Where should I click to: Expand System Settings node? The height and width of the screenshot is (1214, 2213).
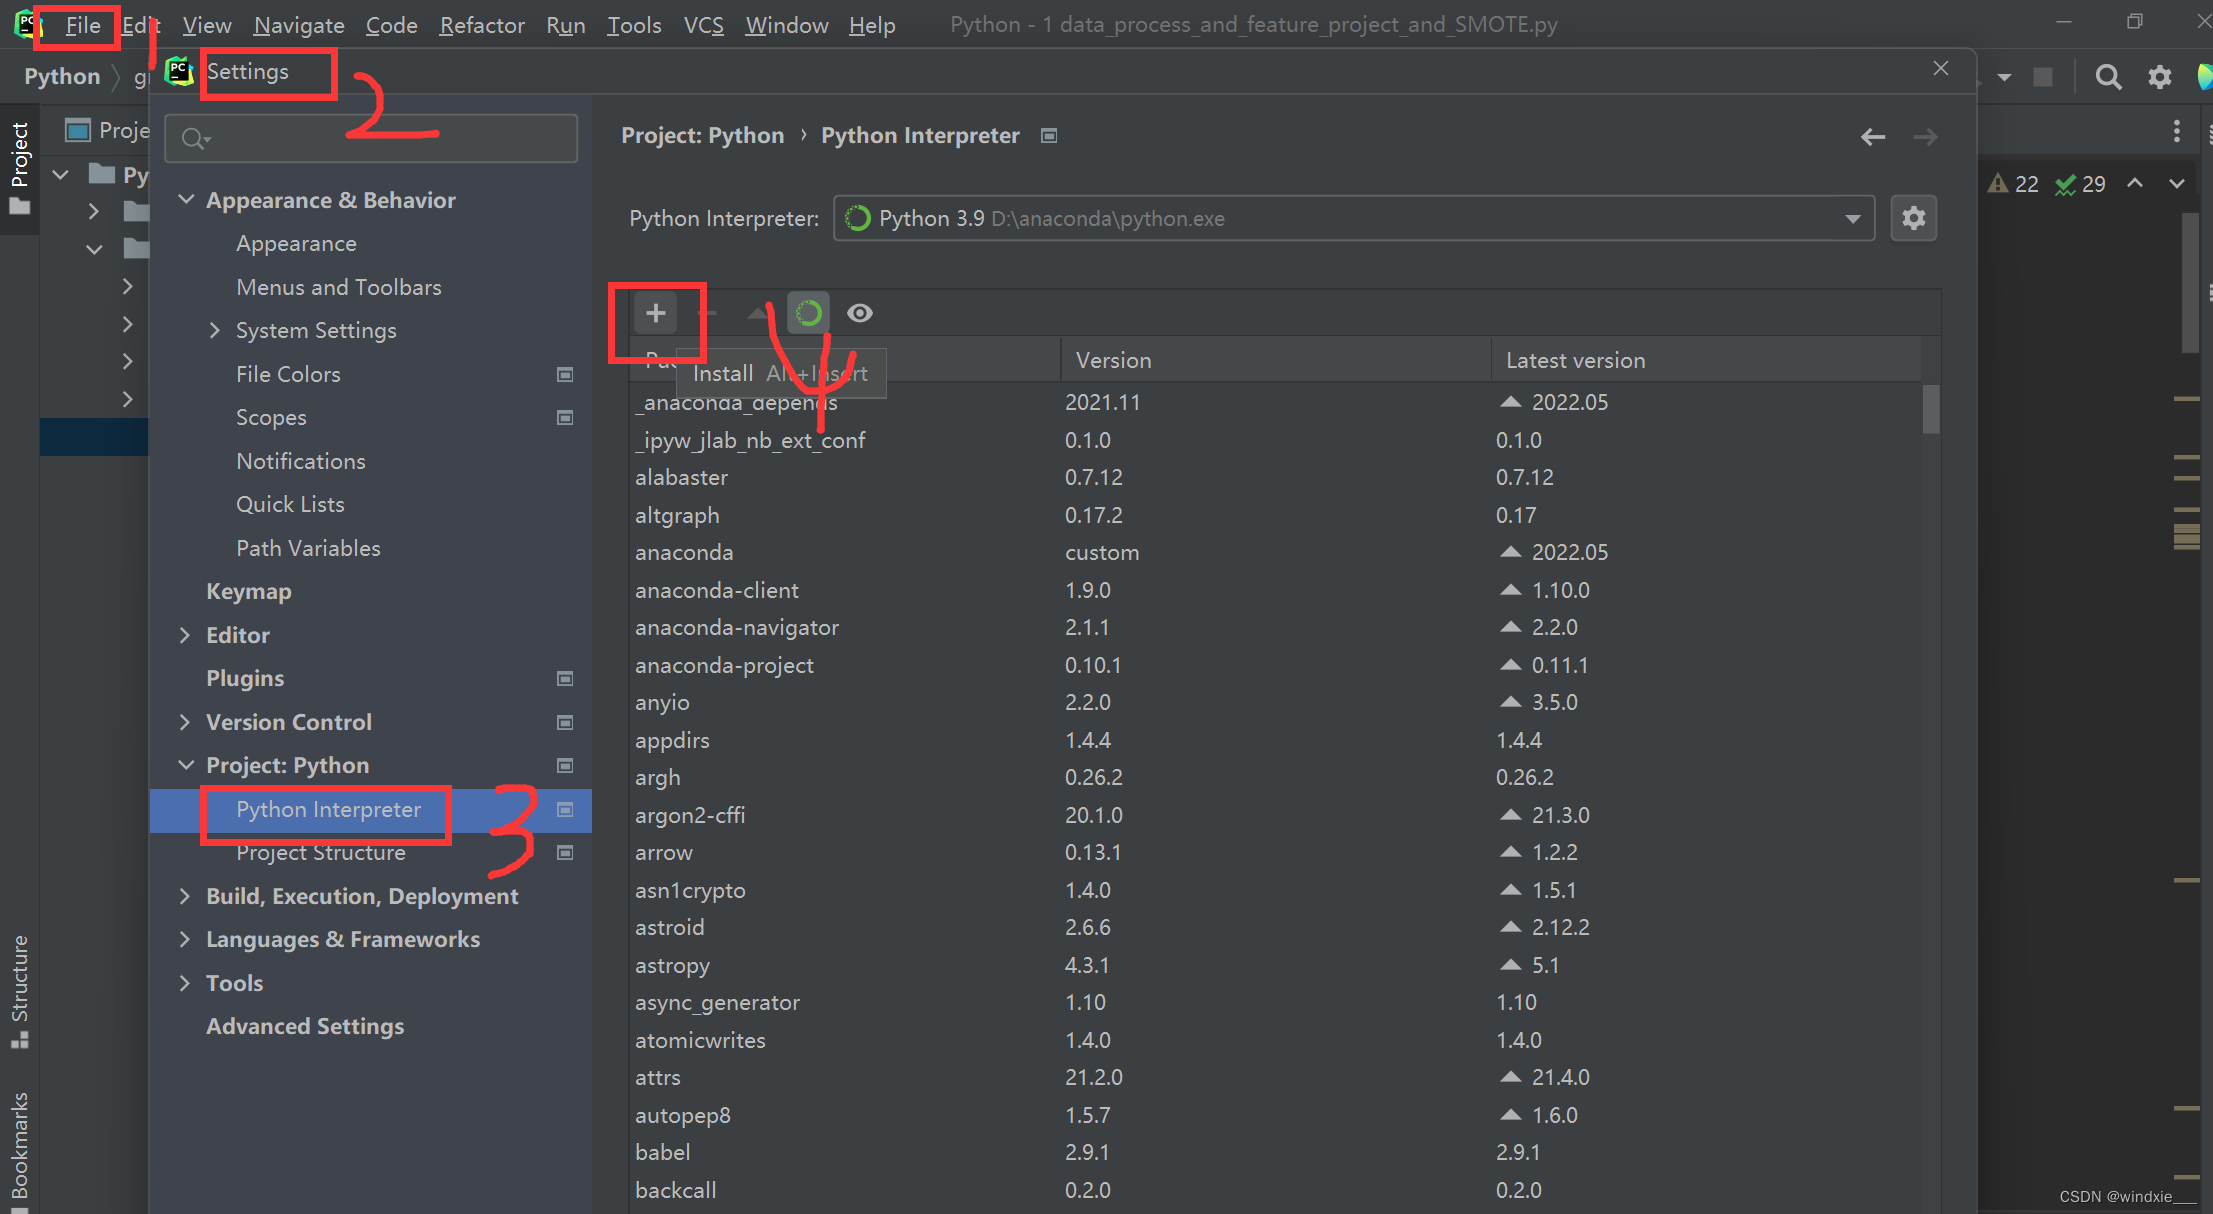(x=215, y=330)
